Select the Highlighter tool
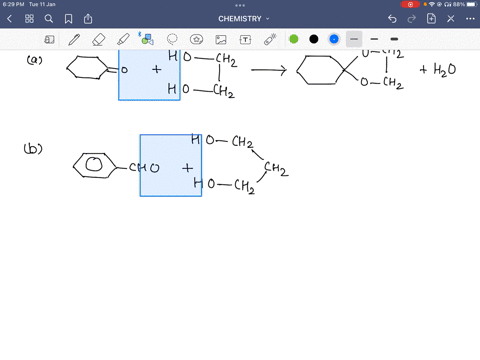 pyautogui.click(x=123, y=39)
